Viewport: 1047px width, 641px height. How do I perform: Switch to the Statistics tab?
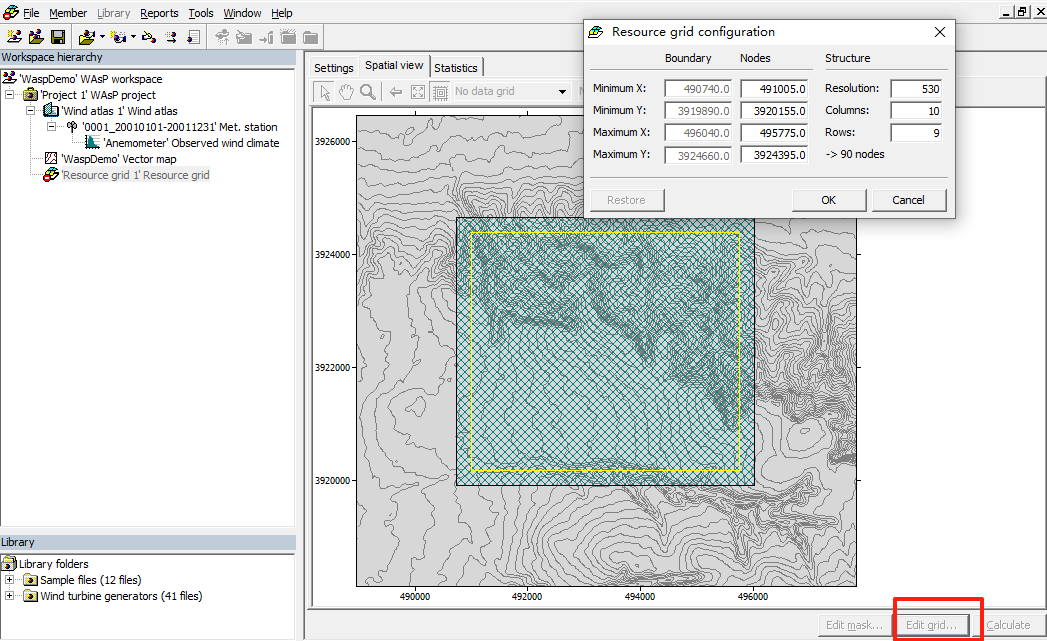point(455,68)
